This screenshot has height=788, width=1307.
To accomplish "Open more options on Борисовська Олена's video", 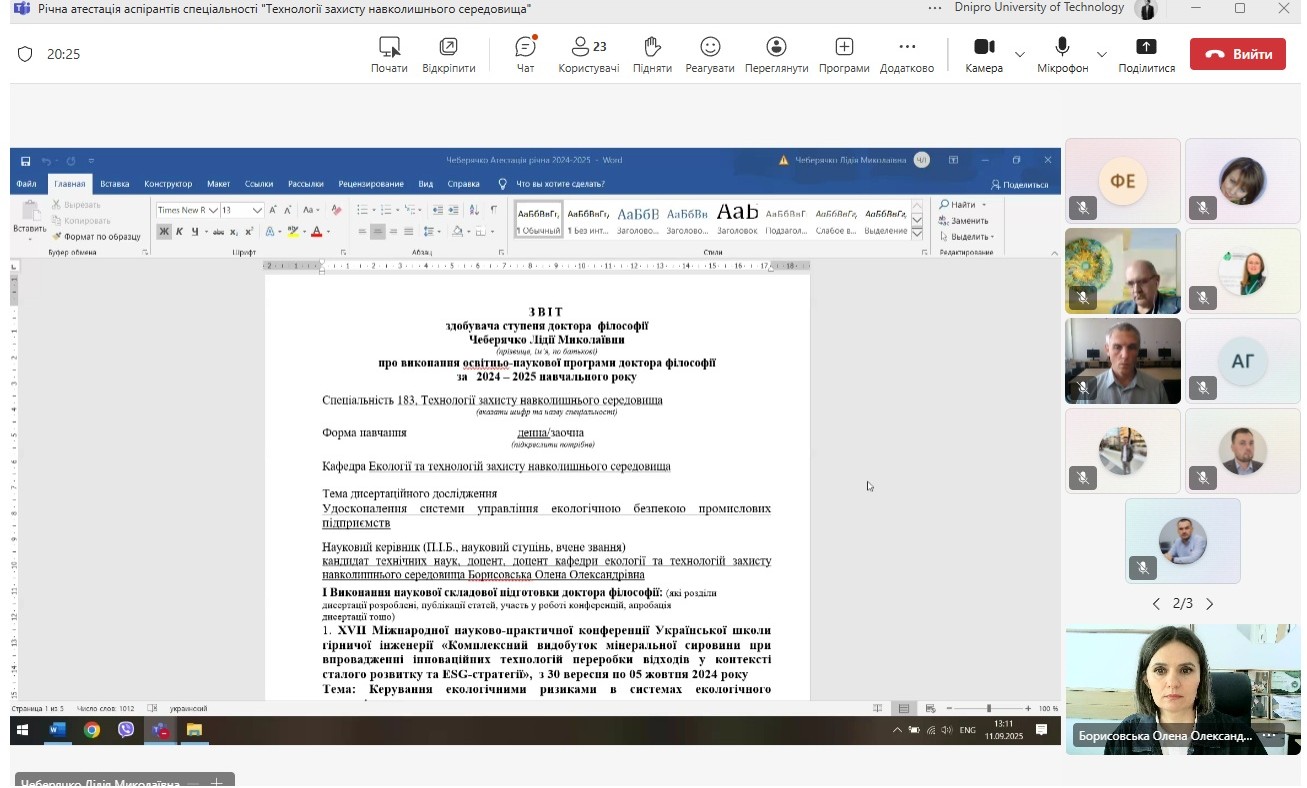I will pos(1270,736).
